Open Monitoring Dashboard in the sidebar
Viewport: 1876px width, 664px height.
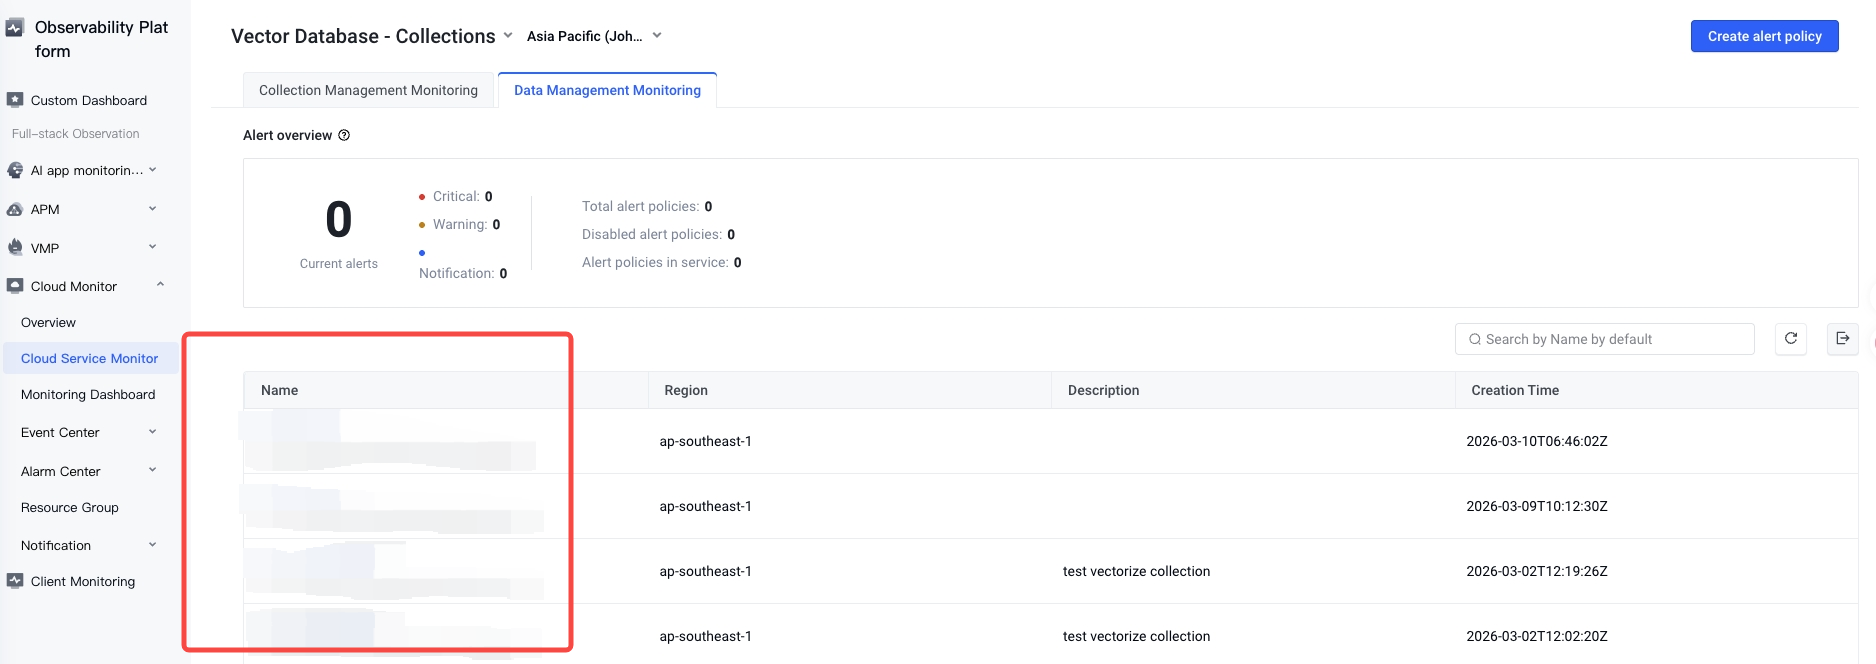pyautogui.click(x=88, y=394)
